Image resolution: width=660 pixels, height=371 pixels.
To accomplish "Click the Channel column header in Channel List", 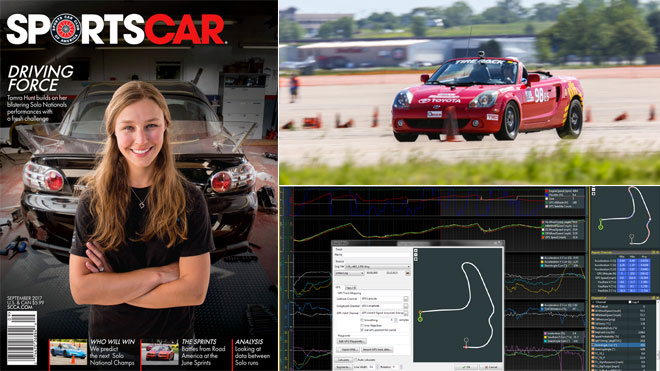I will (600, 302).
